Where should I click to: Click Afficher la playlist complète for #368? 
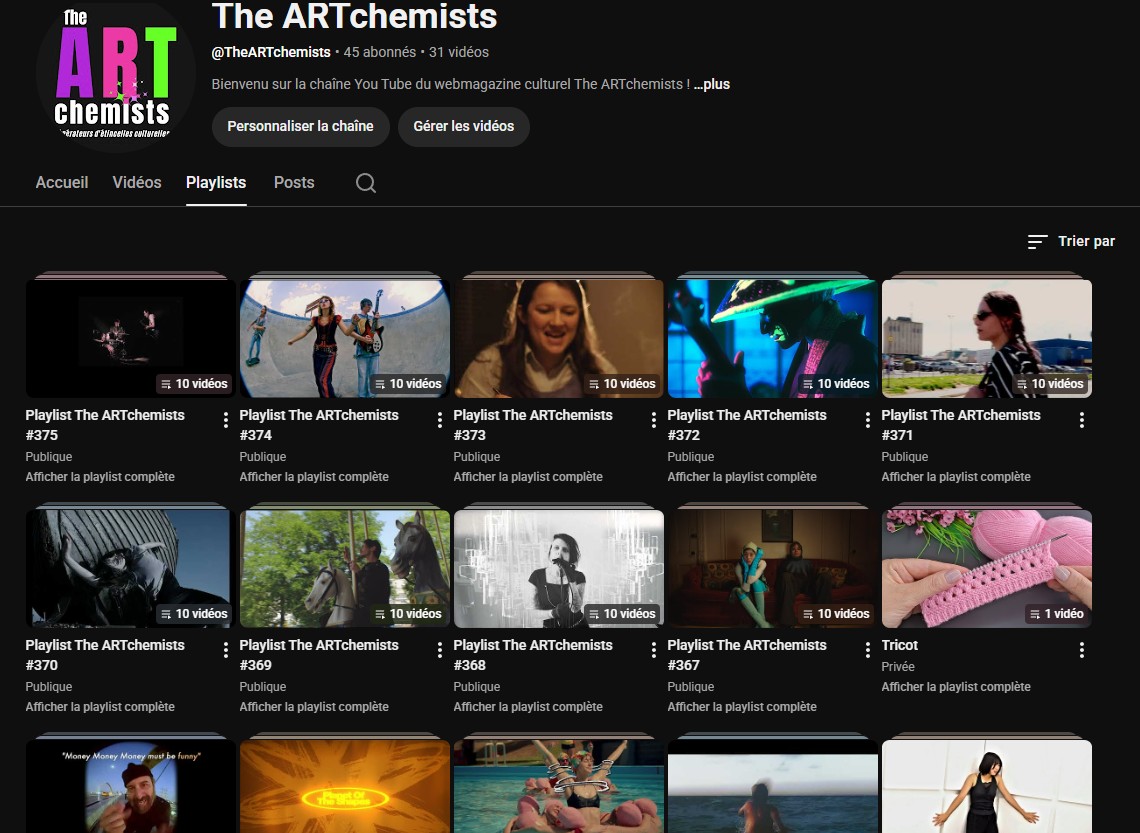click(528, 707)
